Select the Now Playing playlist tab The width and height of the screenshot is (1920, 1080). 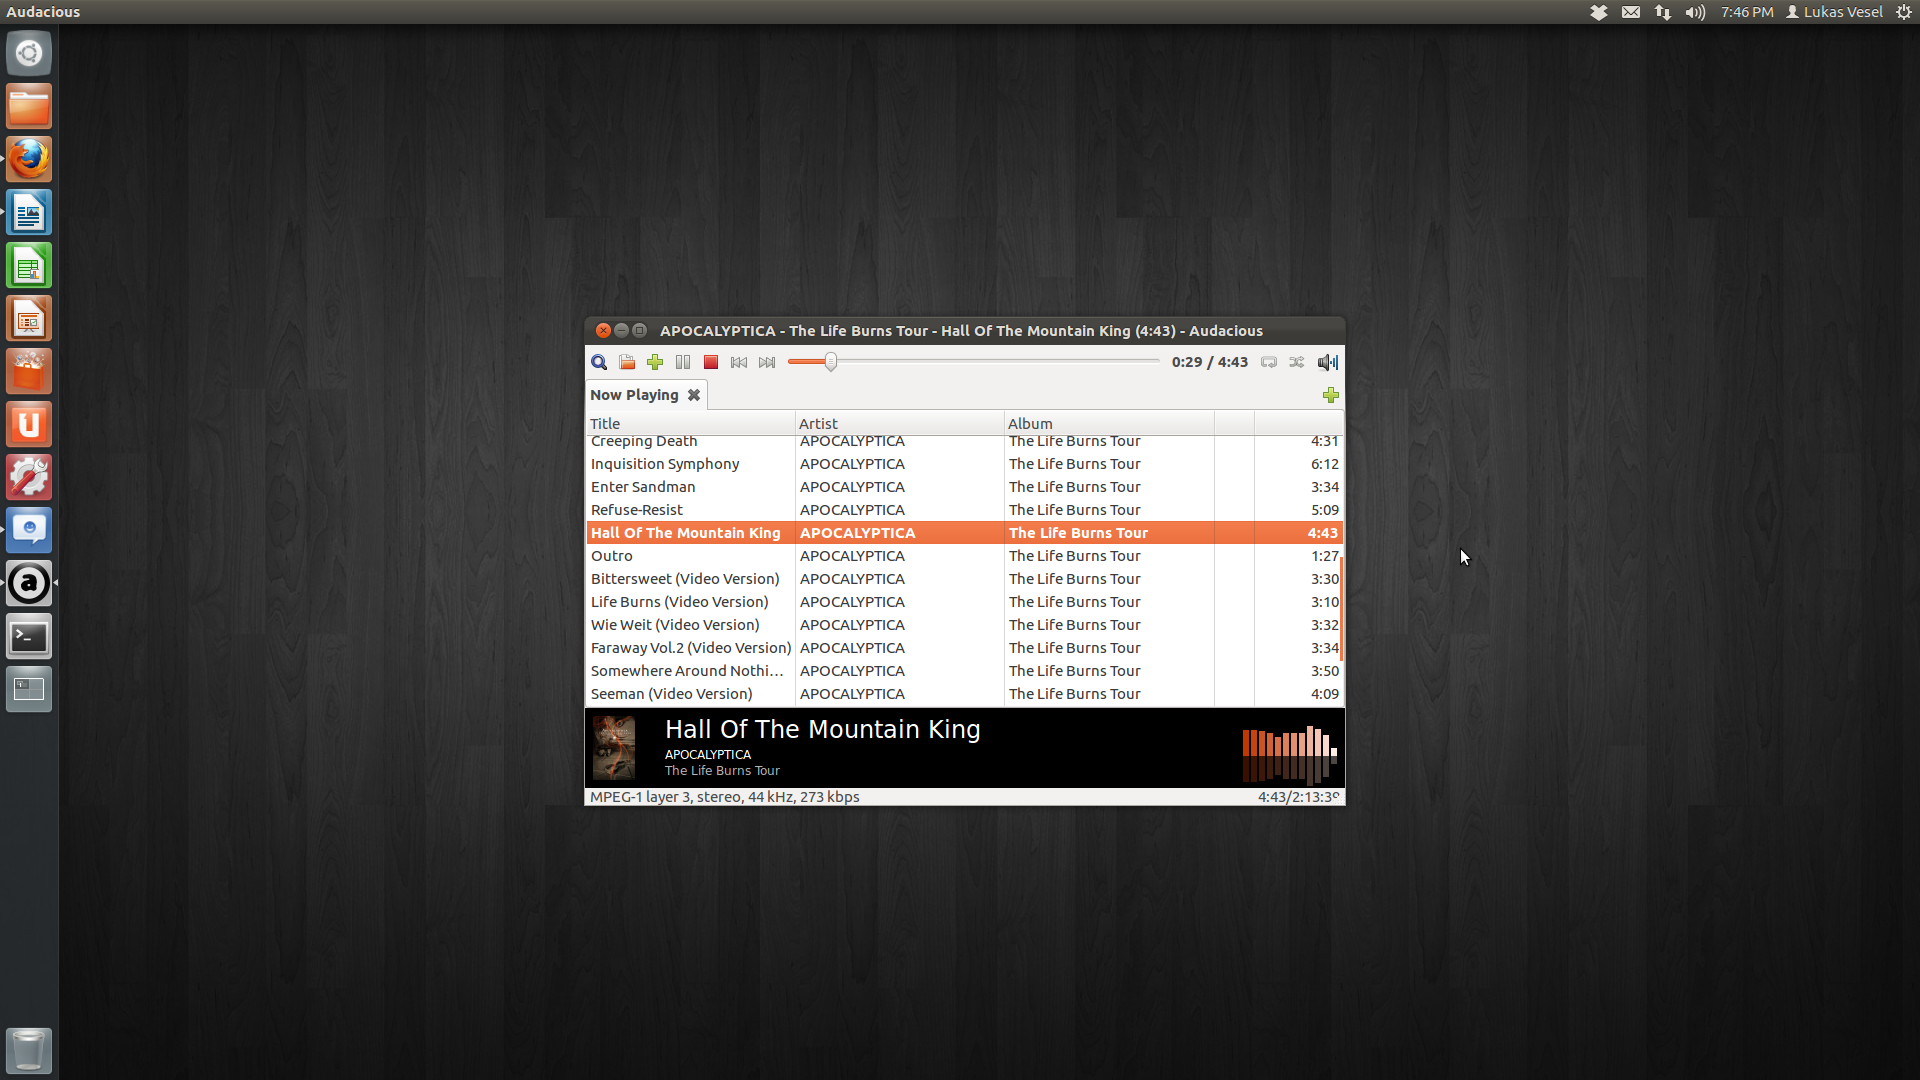point(634,395)
